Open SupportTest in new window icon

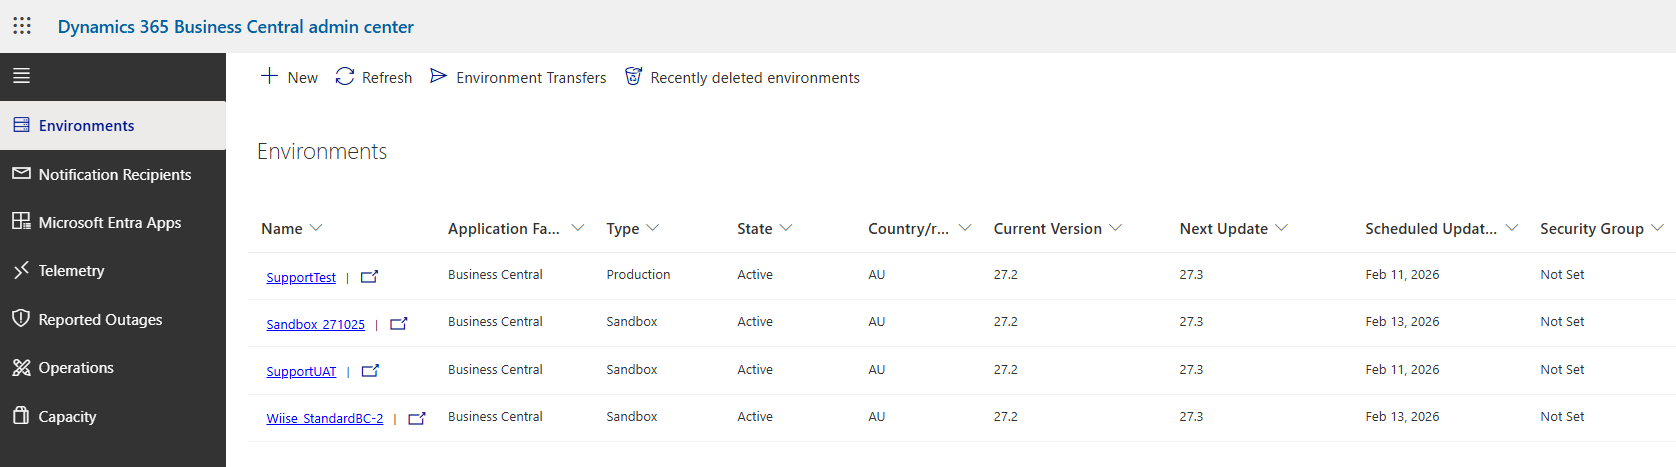369,277
